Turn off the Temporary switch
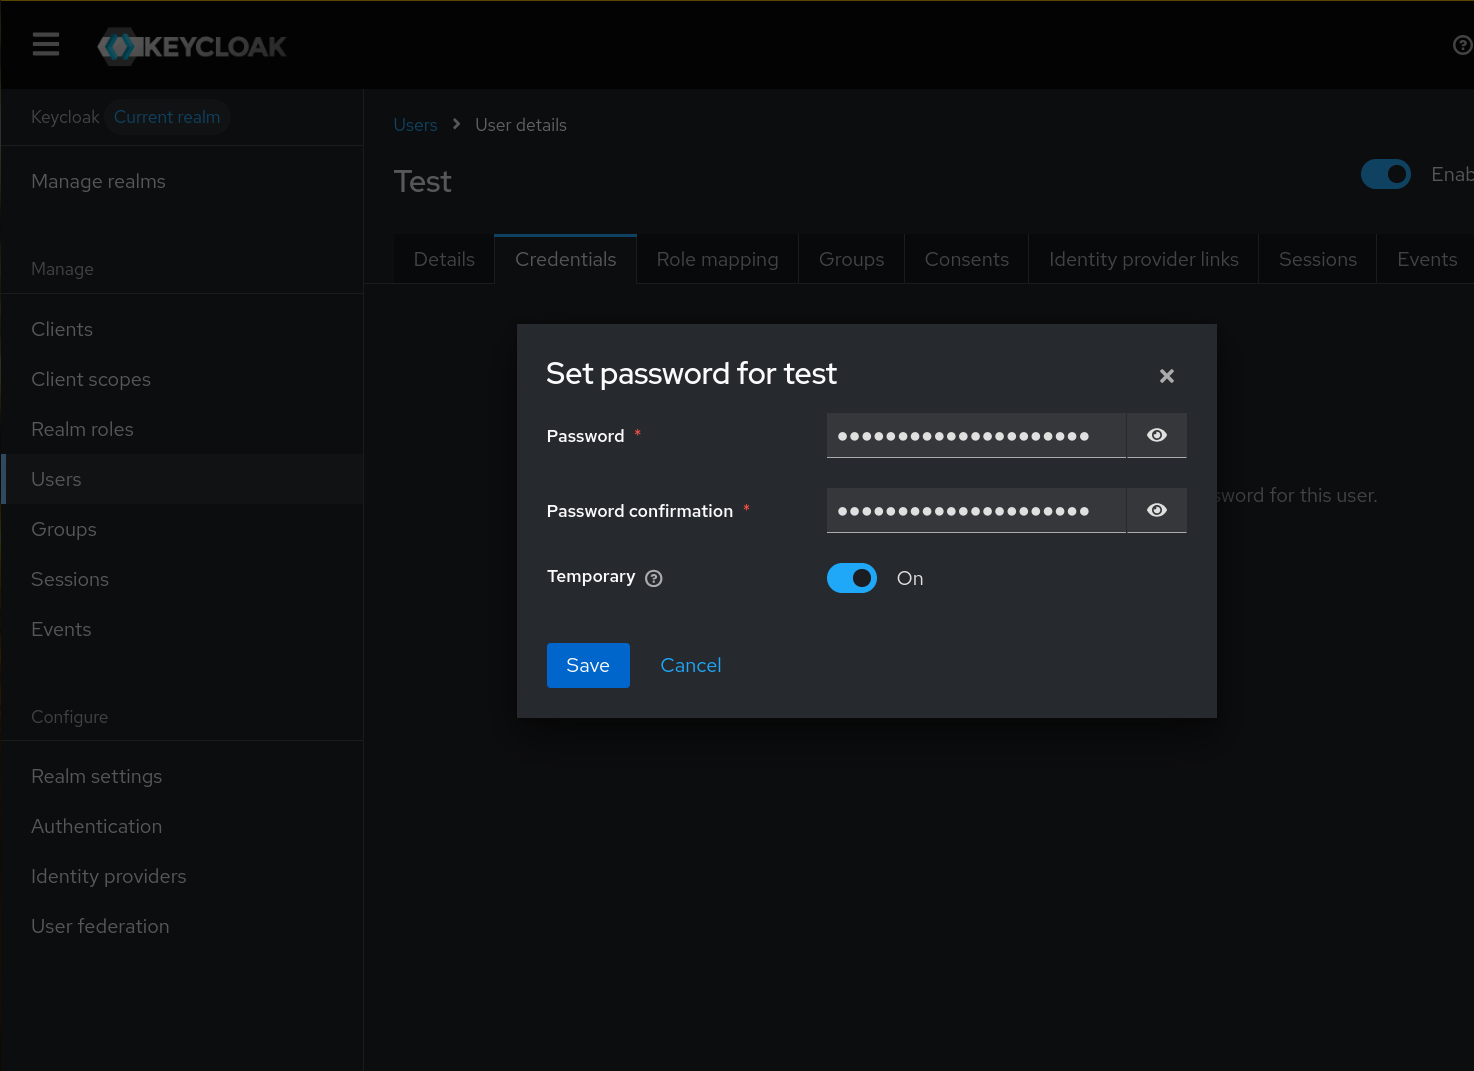 [x=852, y=578]
